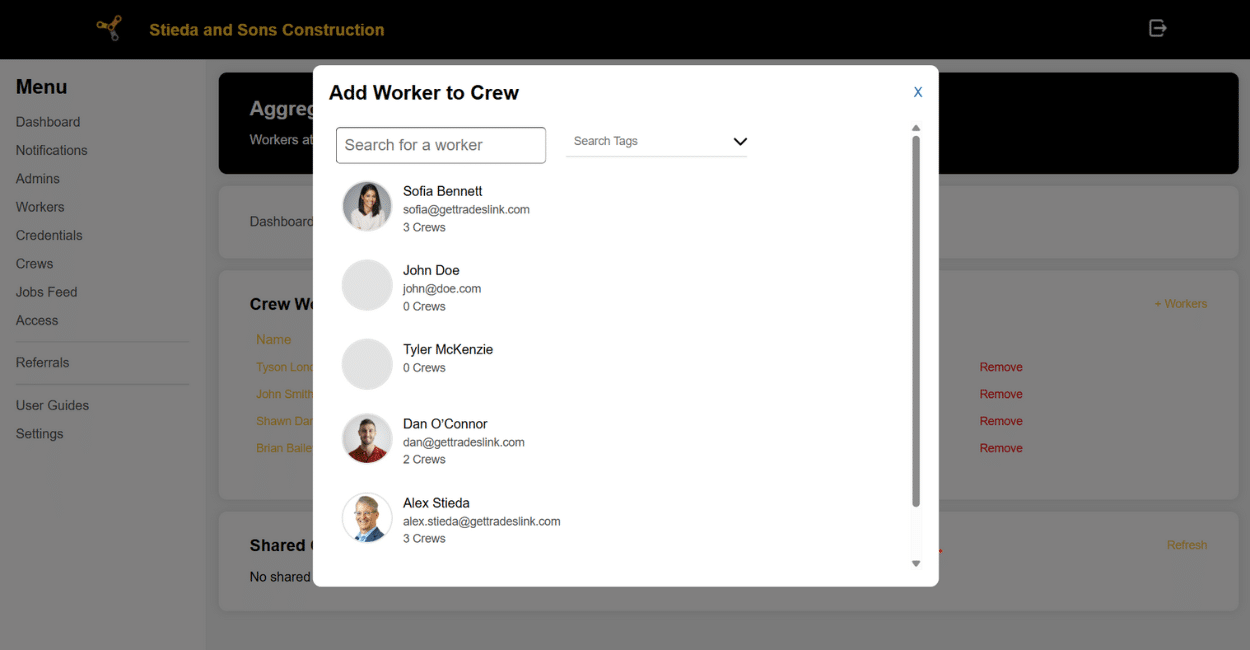Image resolution: width=1250 pixels, height=650 pixels.
Task: Click Dan O'Connor's 2 Crews label
Action: [x=424, y=460]
